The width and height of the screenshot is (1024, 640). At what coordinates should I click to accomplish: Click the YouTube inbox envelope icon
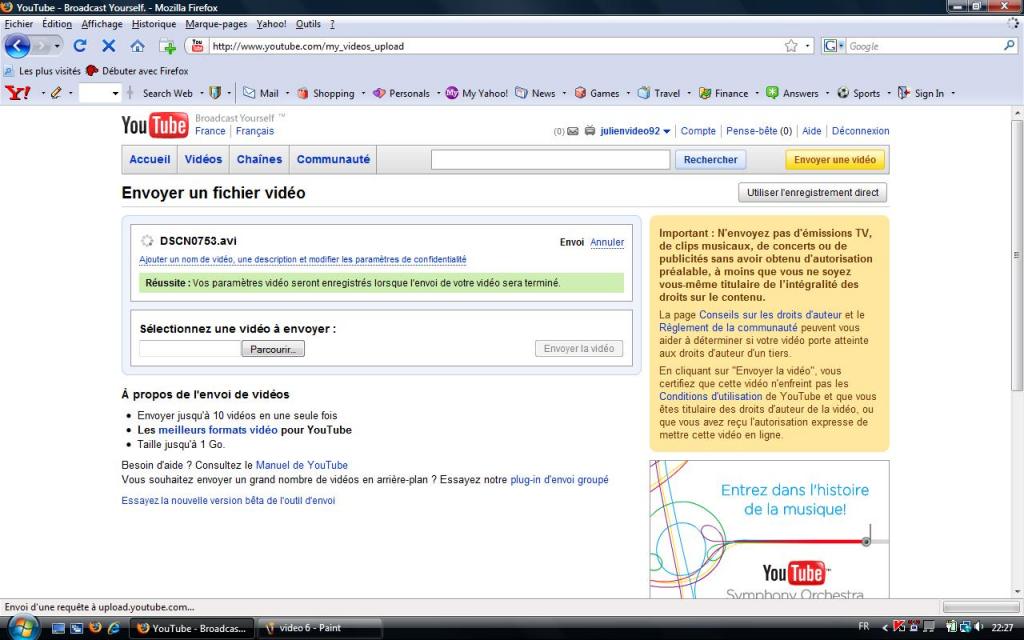pos(573,131)
